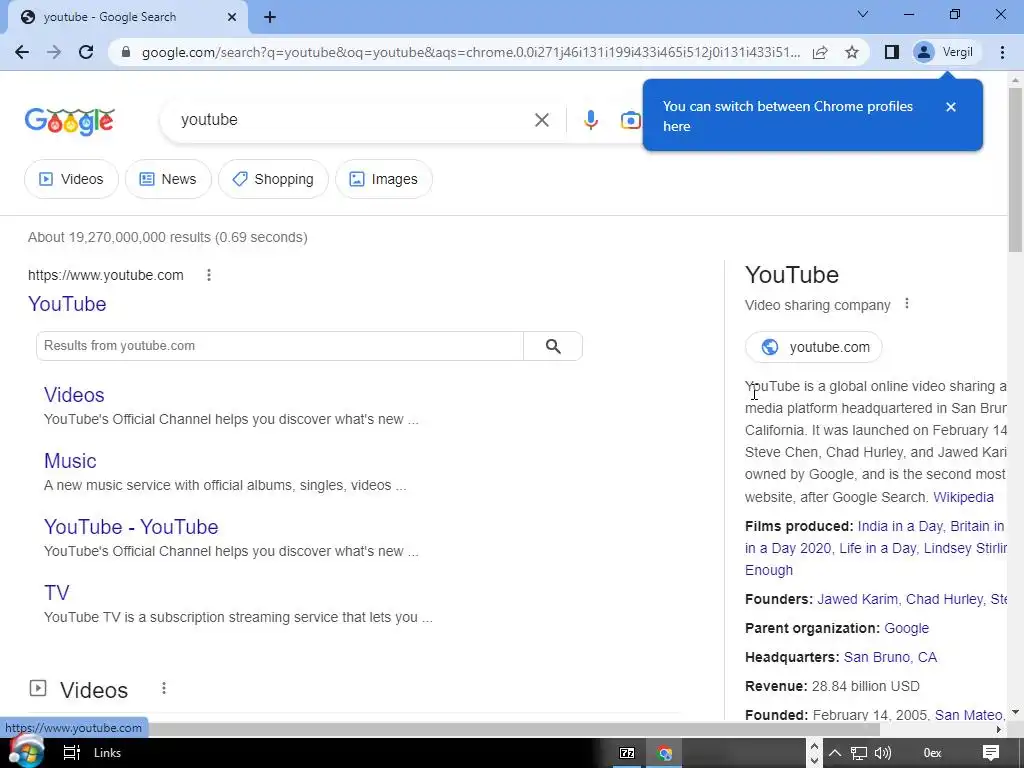Select the Chrome taskbar icon
Screen dimensions: 1024x768
click(665, 753)
